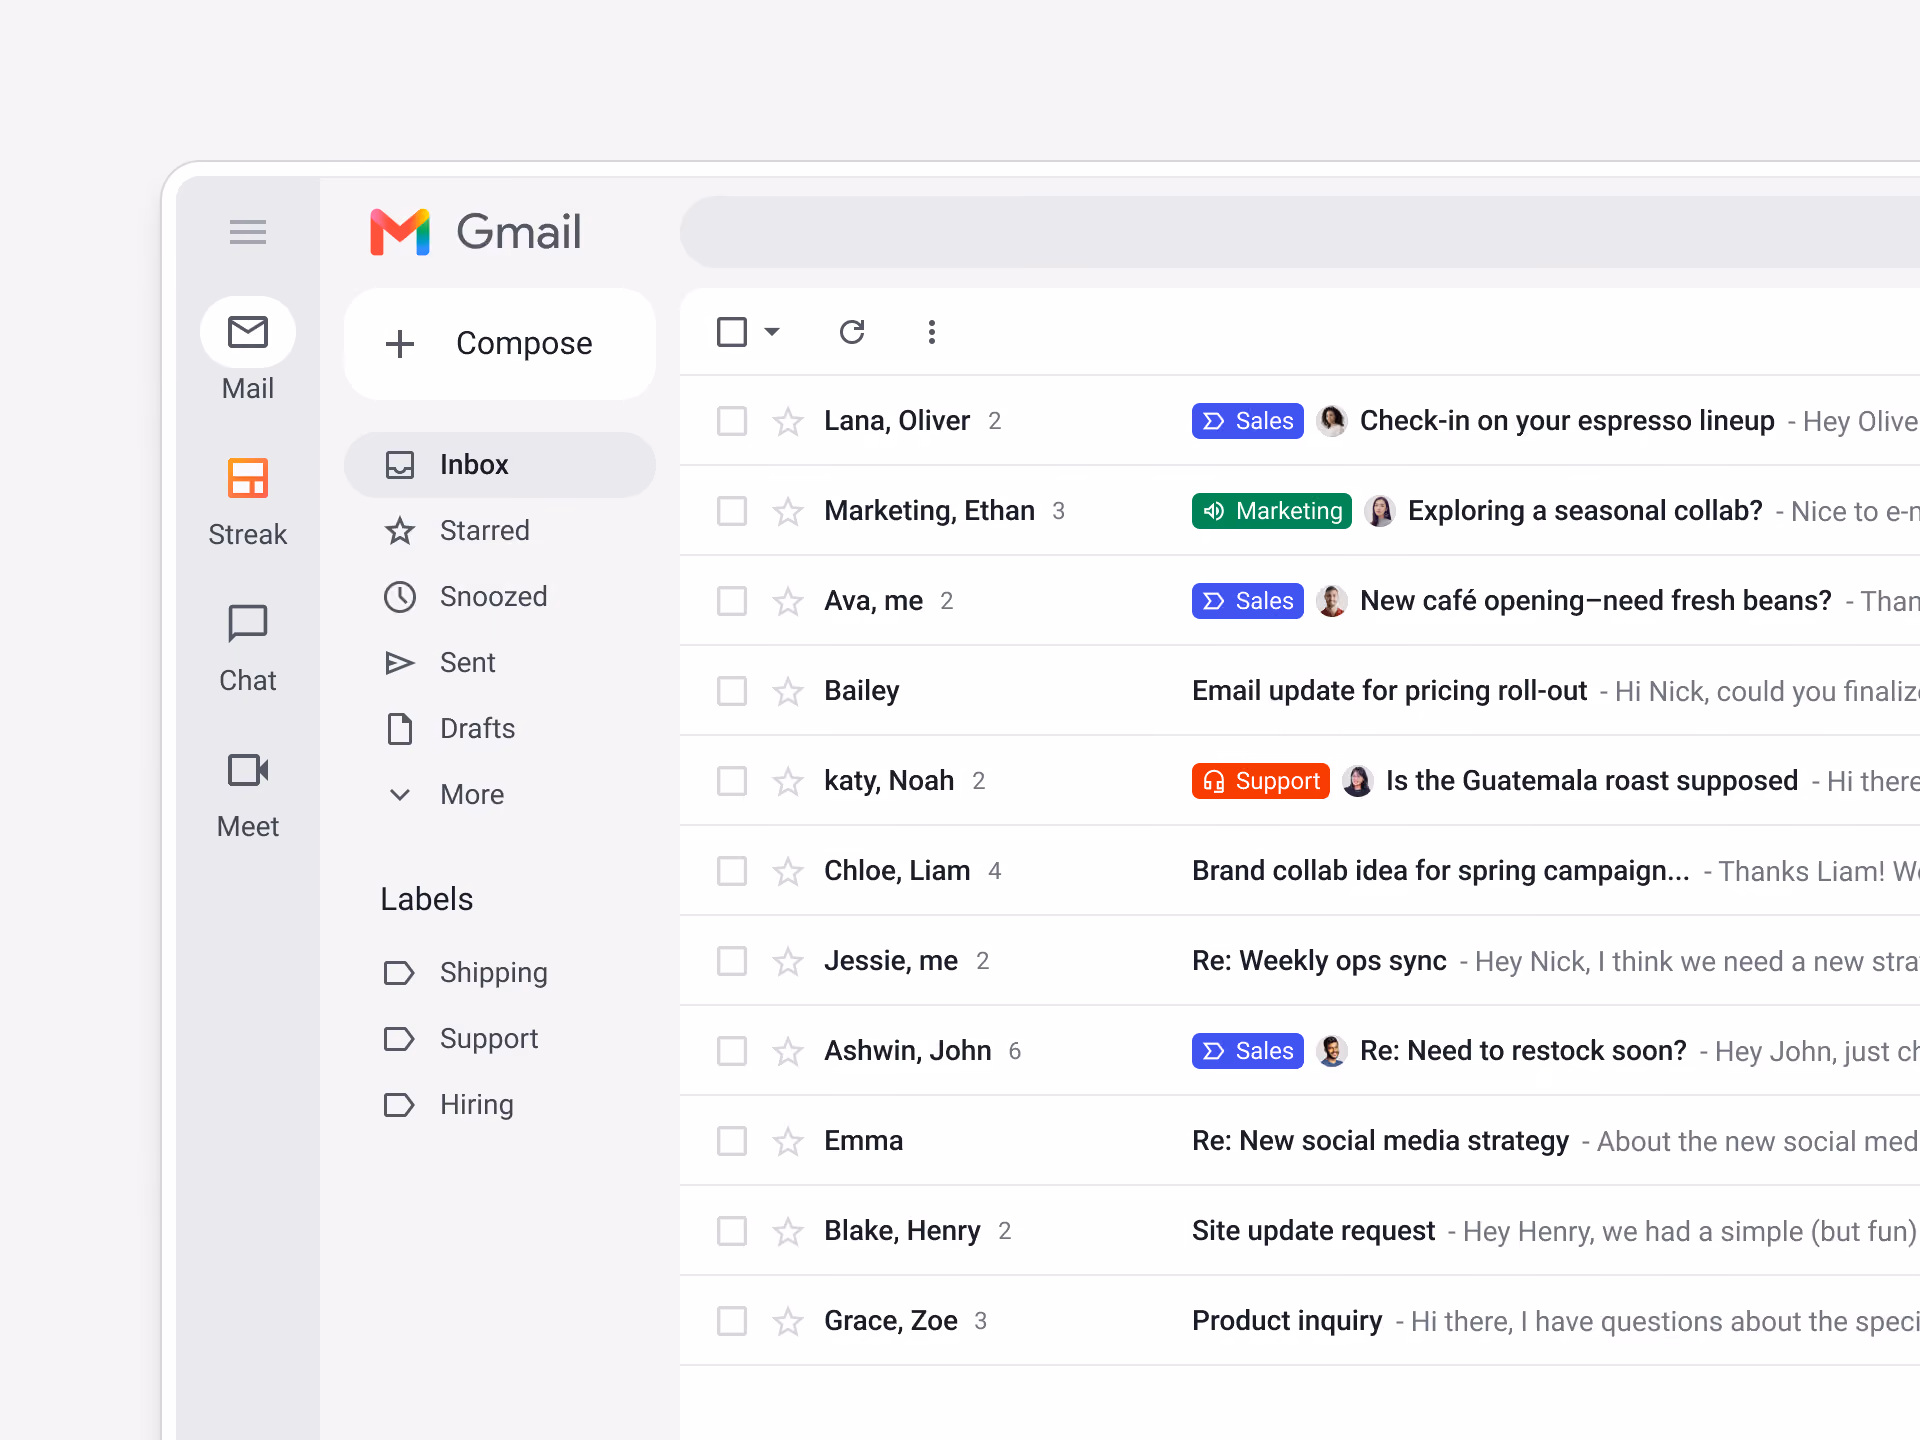Star the Chloe, Liam email
The height and width of the screenshot is (1440, 1920).
(788, 871)
